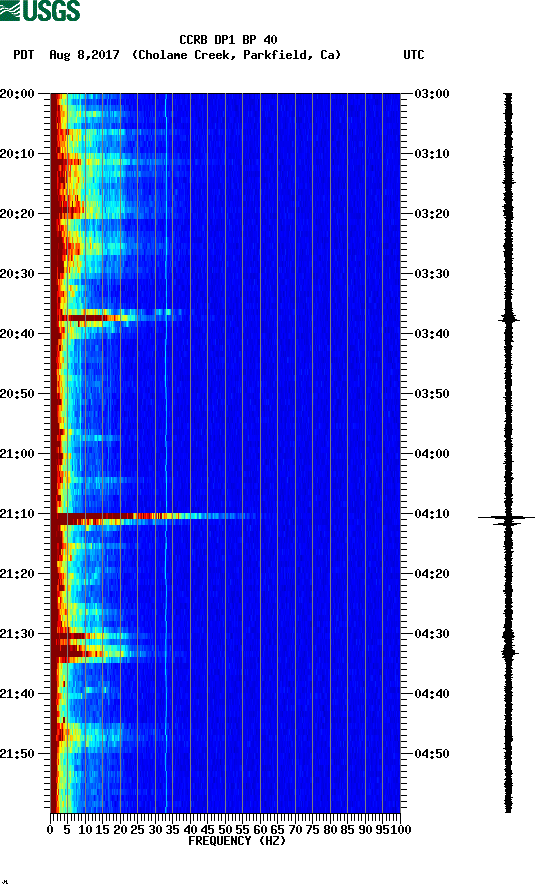Click the 03:00 UTC time label
Viewport: 552px width, 893px height.
[432, 93]
